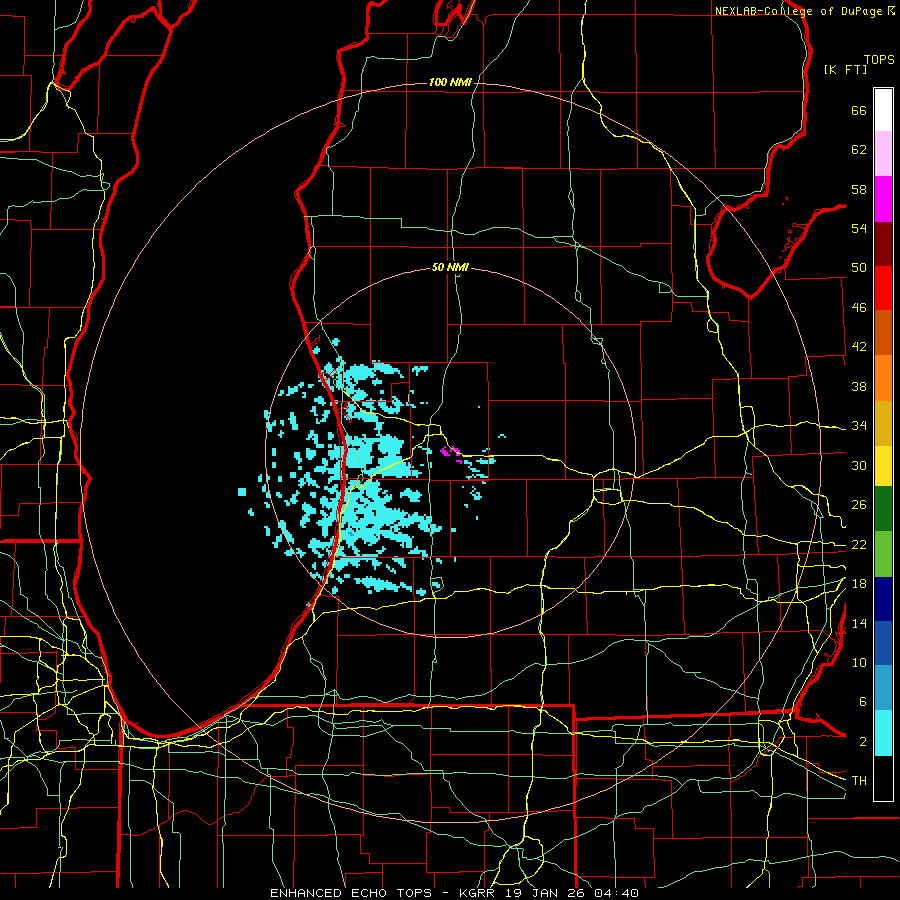This screenshot has width=900, height=900.
Task: Click the 50 NMI range ring label
Action: (450, 267)
